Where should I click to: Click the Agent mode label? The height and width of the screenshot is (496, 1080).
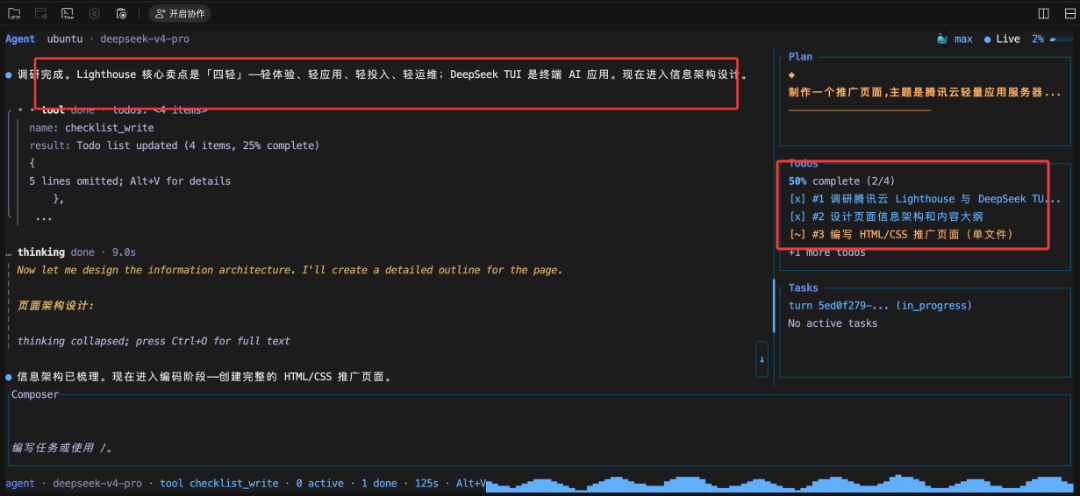click(20, 39)
